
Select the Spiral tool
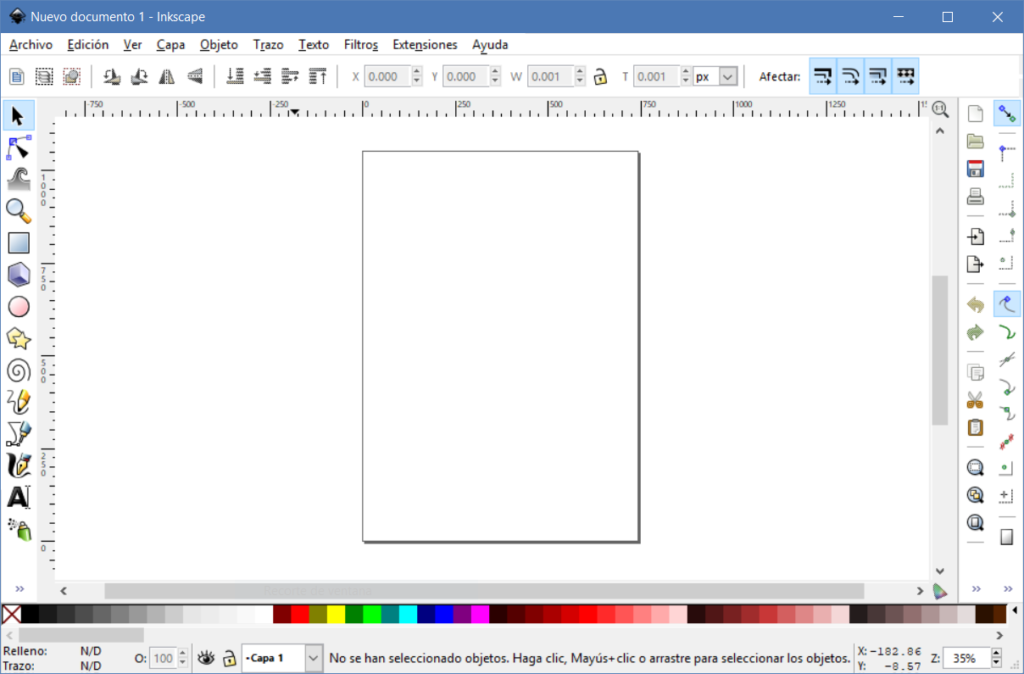pos(17,370)
